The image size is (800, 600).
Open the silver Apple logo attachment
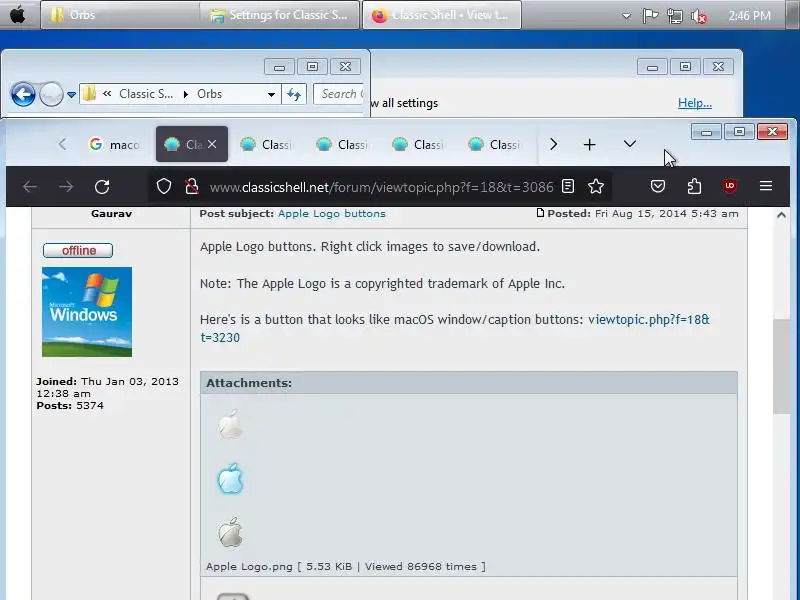(230, 533)
